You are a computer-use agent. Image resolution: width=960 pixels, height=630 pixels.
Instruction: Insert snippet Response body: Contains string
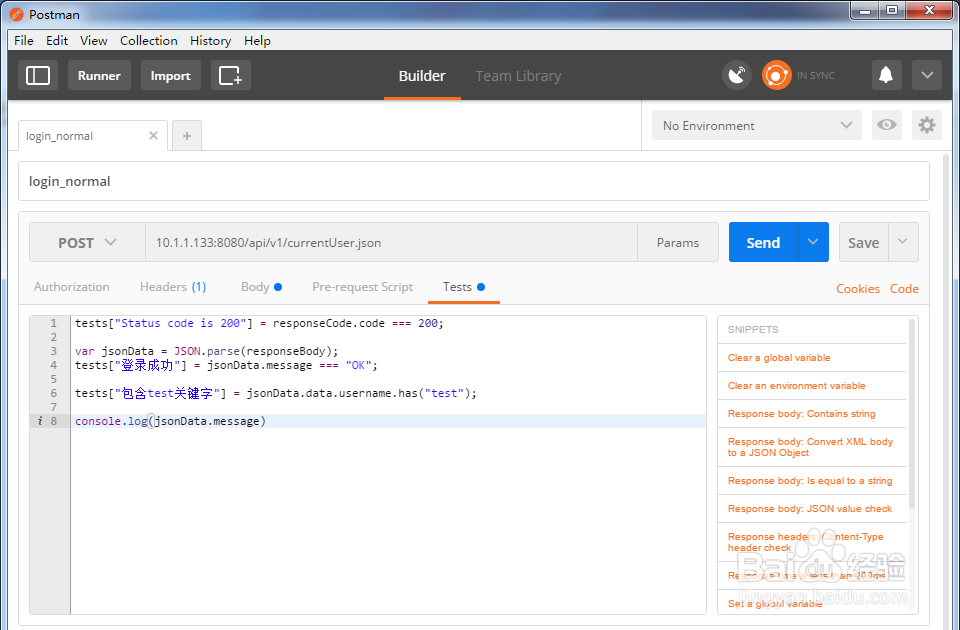tap(801, 414)
